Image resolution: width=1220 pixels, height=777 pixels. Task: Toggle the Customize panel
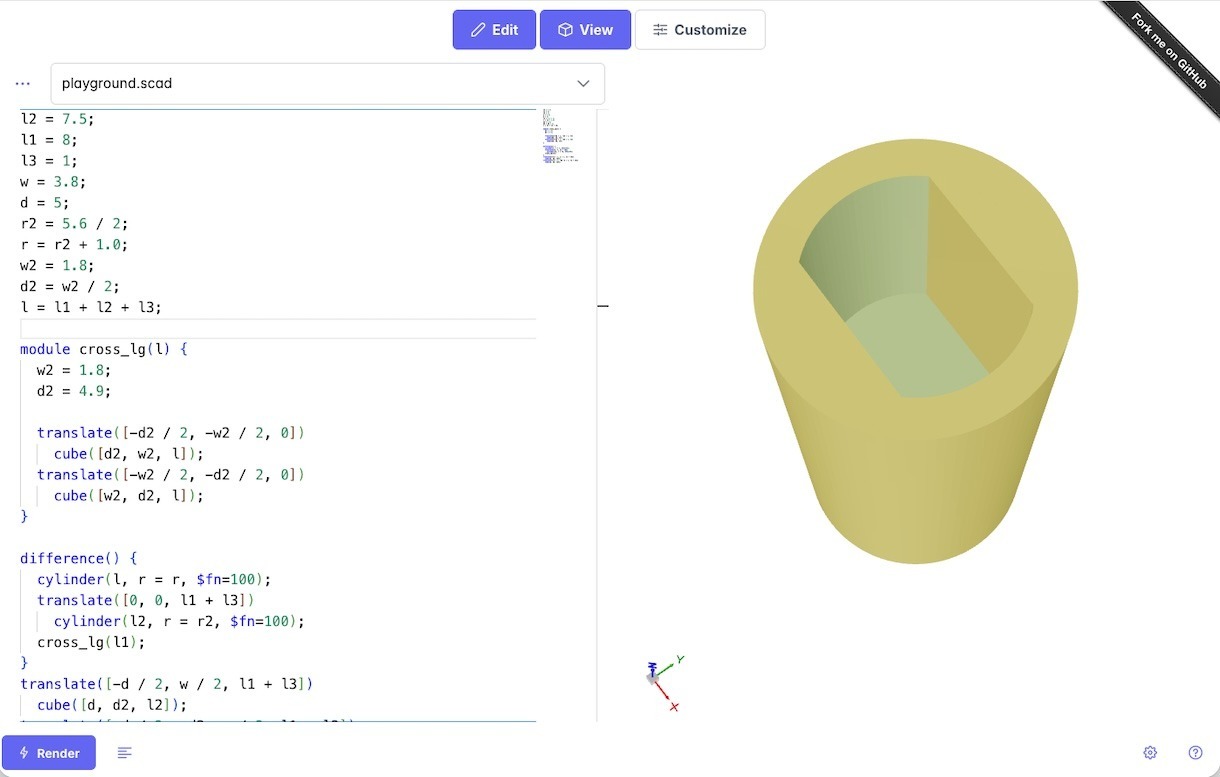click(700, 30)
